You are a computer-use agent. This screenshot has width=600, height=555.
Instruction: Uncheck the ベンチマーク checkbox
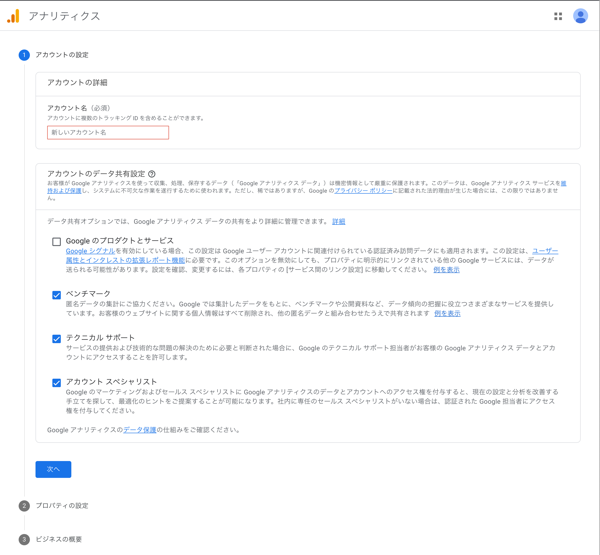[57, 295]
